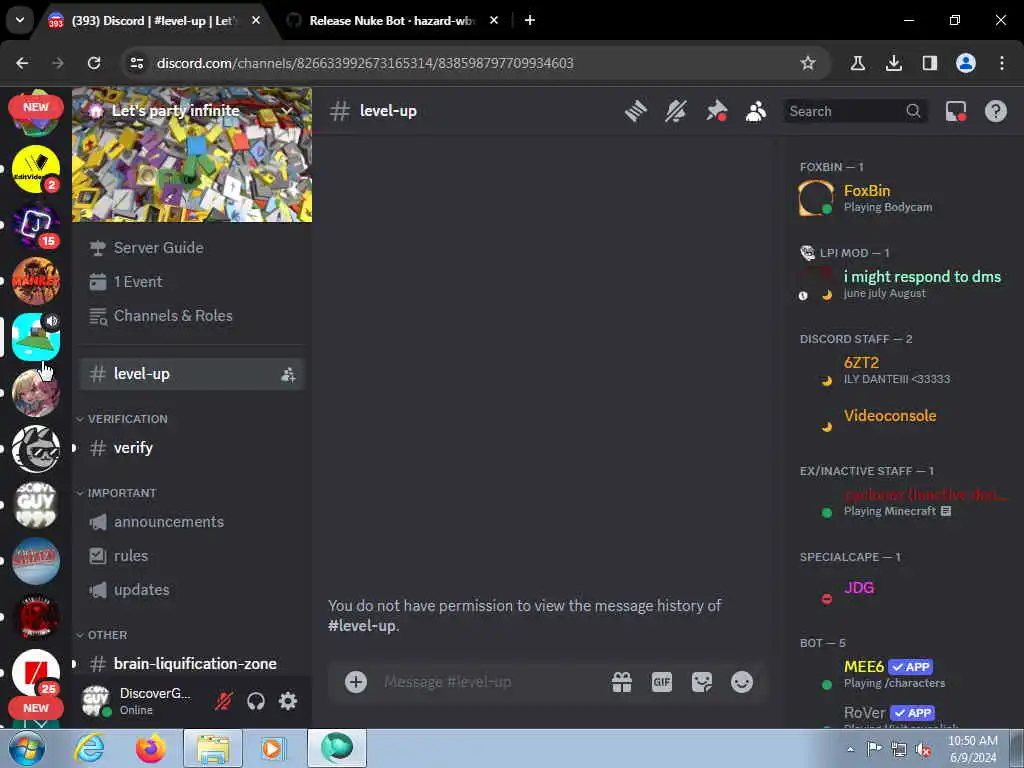Screen dimensions: 1024x768
Task: Switch to the Discord #level-up tab
Action: pos(153,20)
